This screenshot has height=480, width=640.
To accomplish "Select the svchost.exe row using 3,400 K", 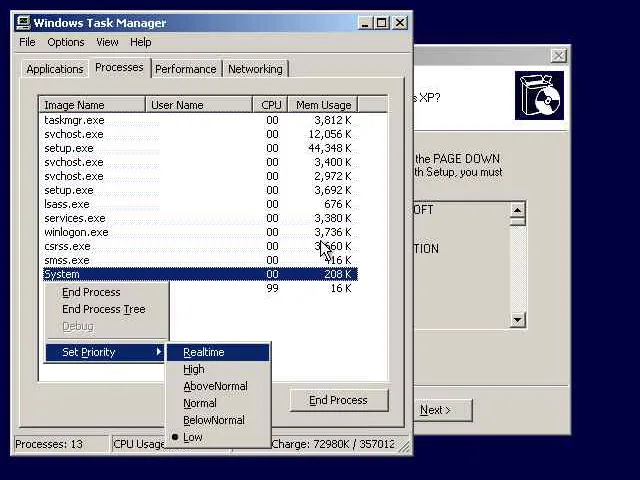I will [x=200, y=162].
